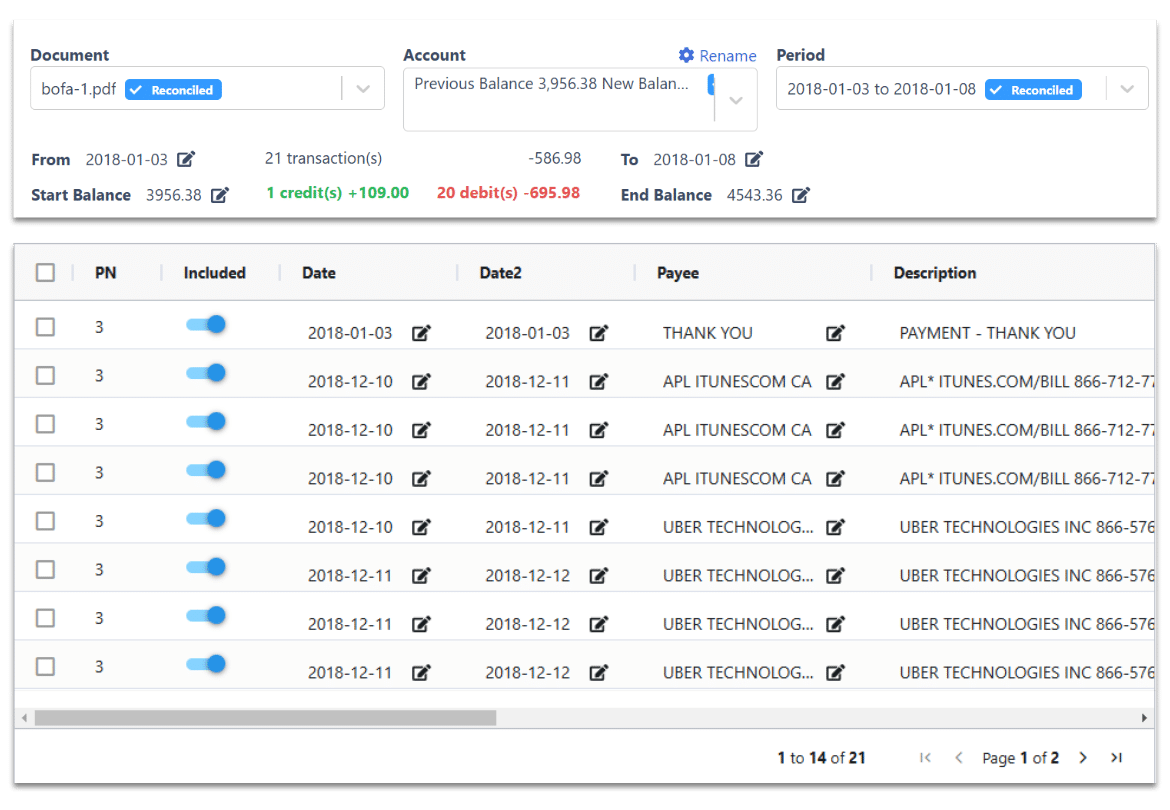Click the Page 1 of 2 indicator
This screenshot has width=1170, height=810.
click(1020, 758)
